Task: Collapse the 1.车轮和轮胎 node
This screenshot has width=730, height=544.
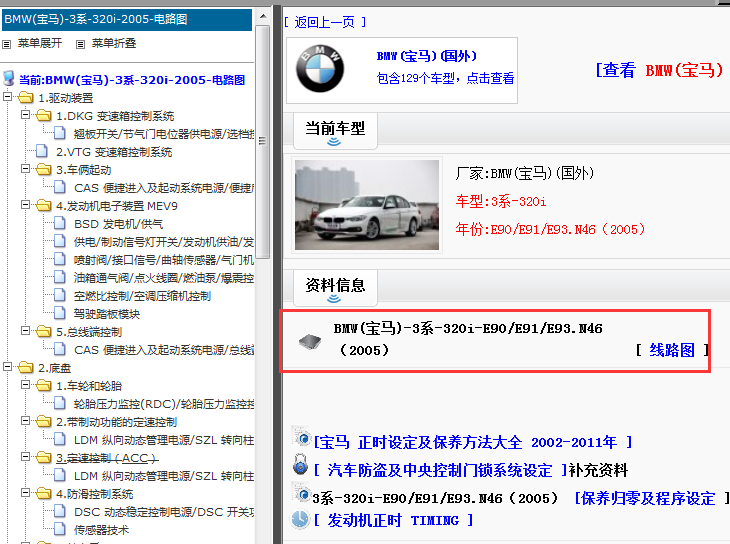Action: (26, 385)
